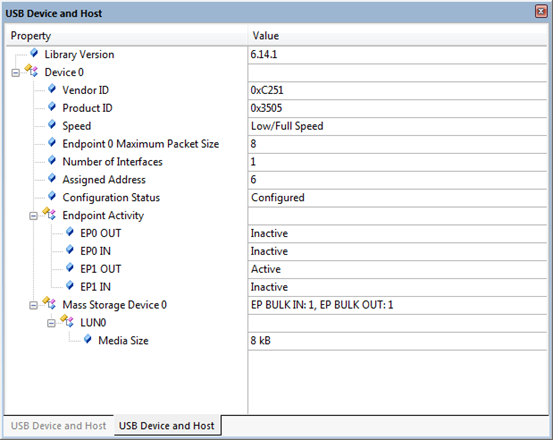Image resolution: width=553 pixels, height=440 pixels.
Task: Select the Product ID property label
Action: tap(87, 108)
